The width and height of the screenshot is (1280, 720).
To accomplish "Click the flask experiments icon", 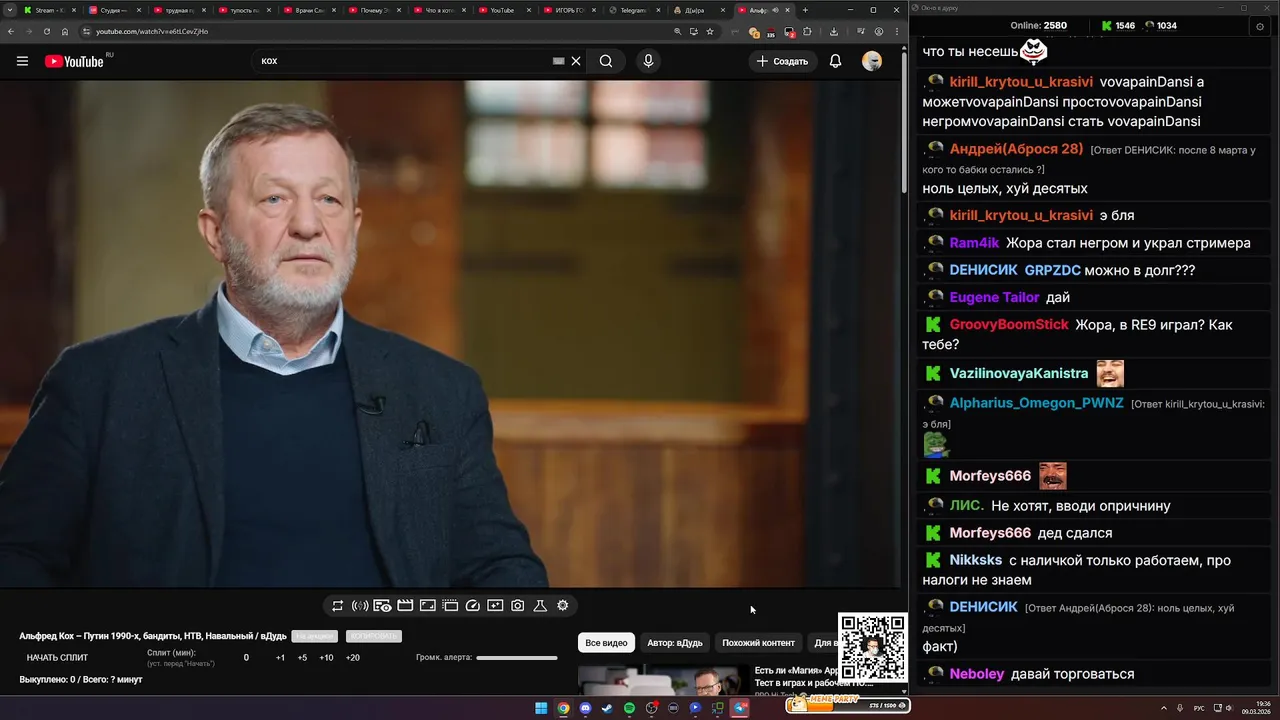I will pos(540,605).
